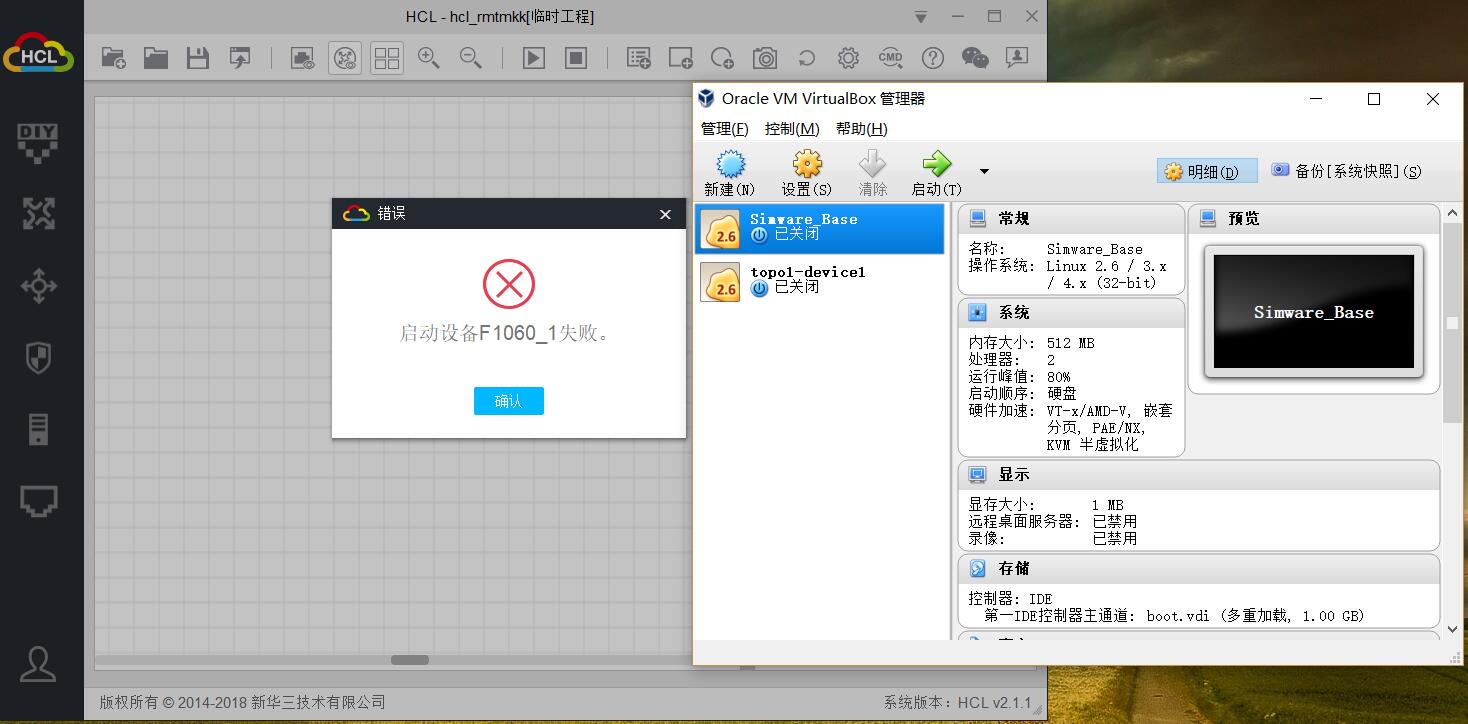Toggle the circular topology view icon in HCL
The width and height of the screenshot is (1468, 724).
(x=345, y=58)
